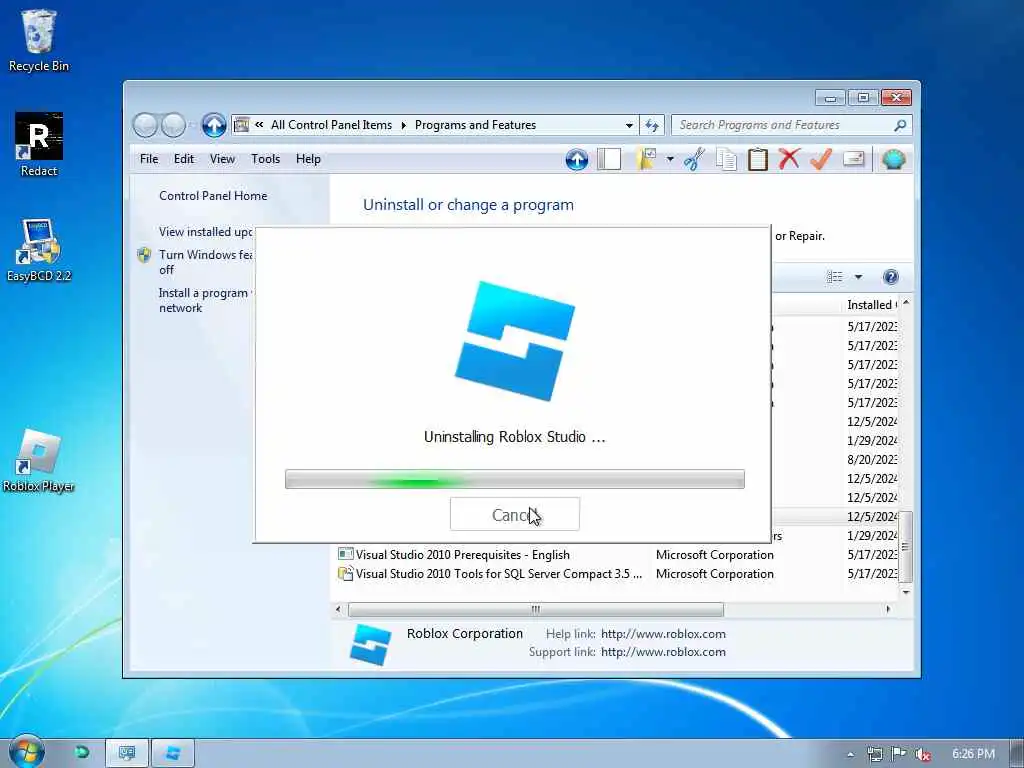Click View installed updates link
This screenshot has width=1024, height=768.
(x=206, y=232)
